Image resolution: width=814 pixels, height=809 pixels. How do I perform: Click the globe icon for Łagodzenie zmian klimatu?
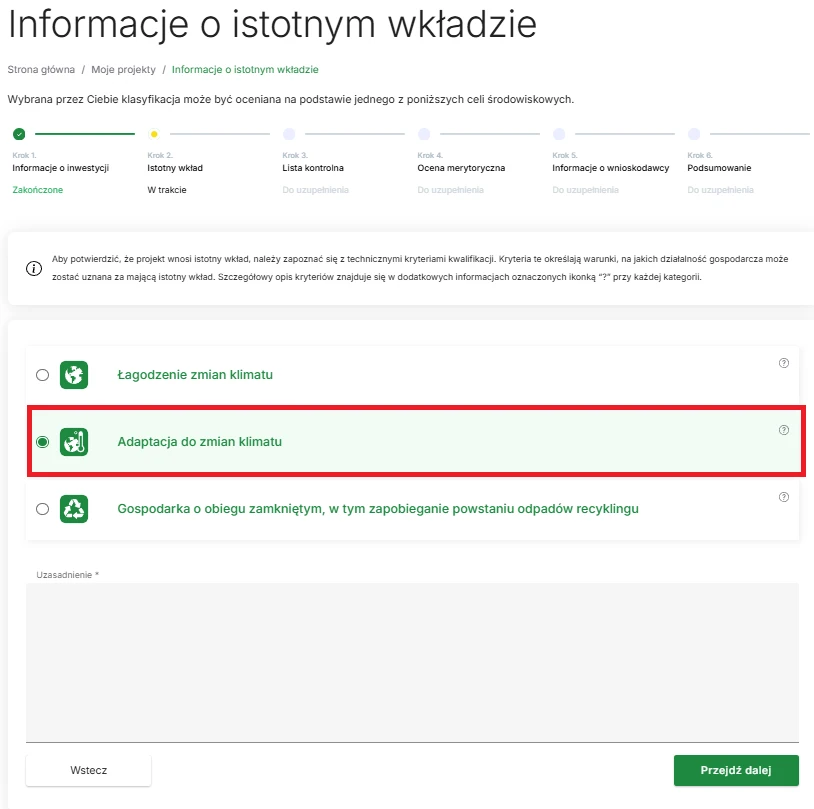pos(74,375)
